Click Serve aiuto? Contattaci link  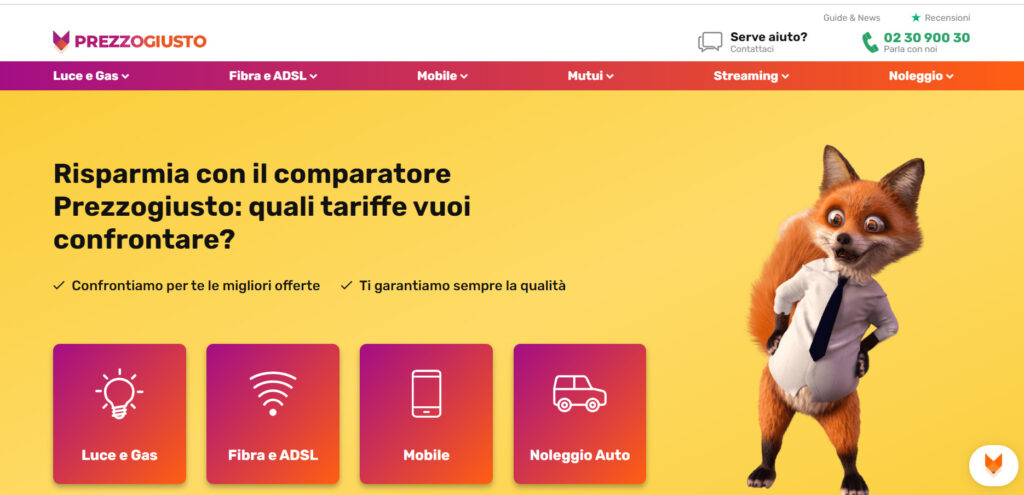pos(769,42)
